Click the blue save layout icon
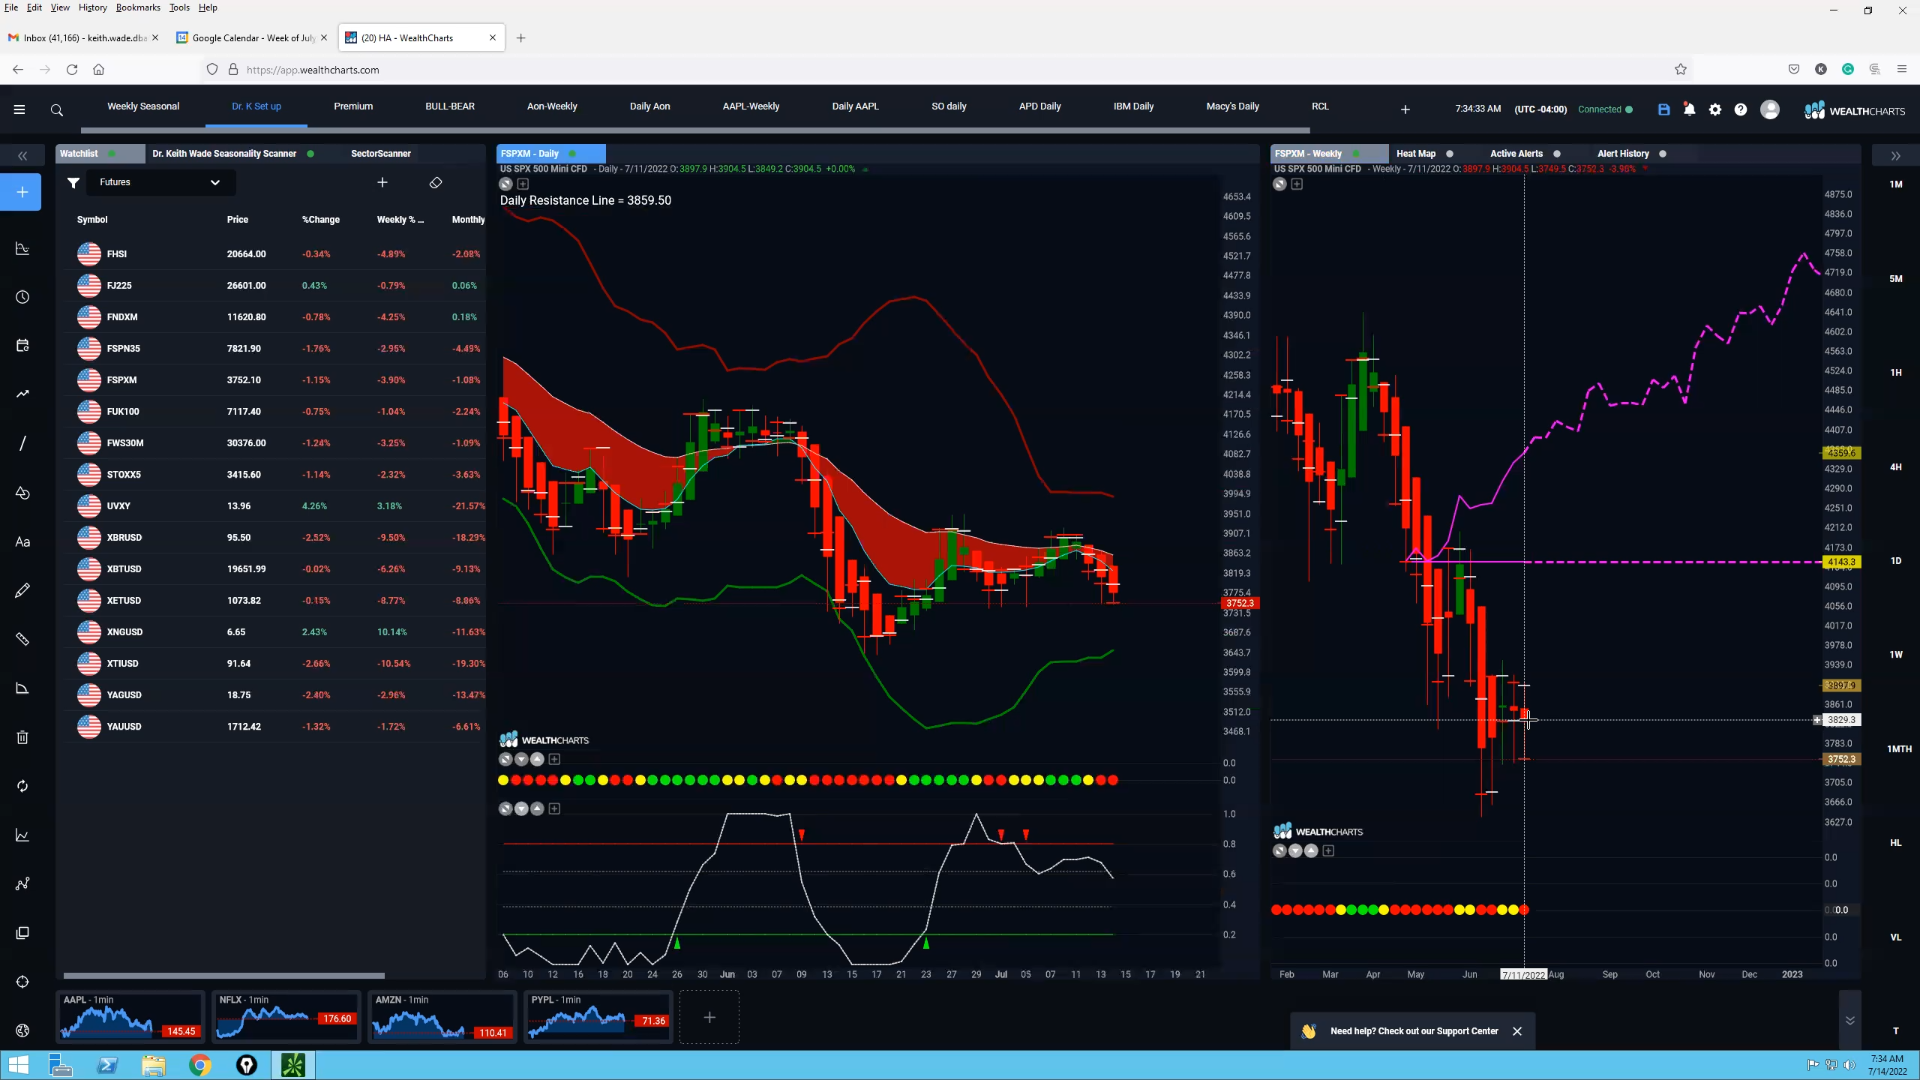The height and width of the screenshot is (1080, 1920). (x=1664, y=110)
